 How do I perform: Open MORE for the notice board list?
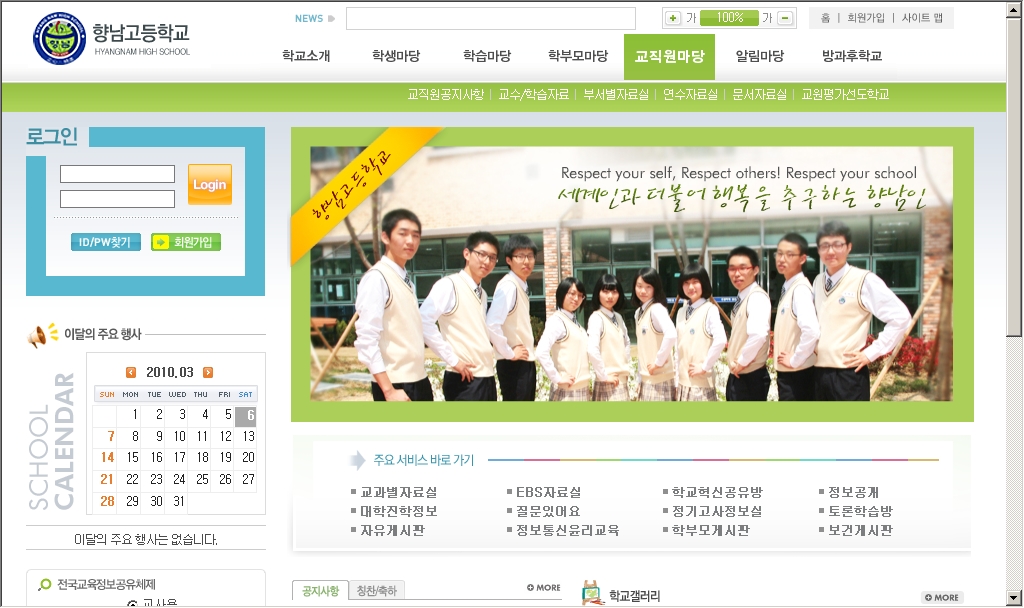[544, 588]
